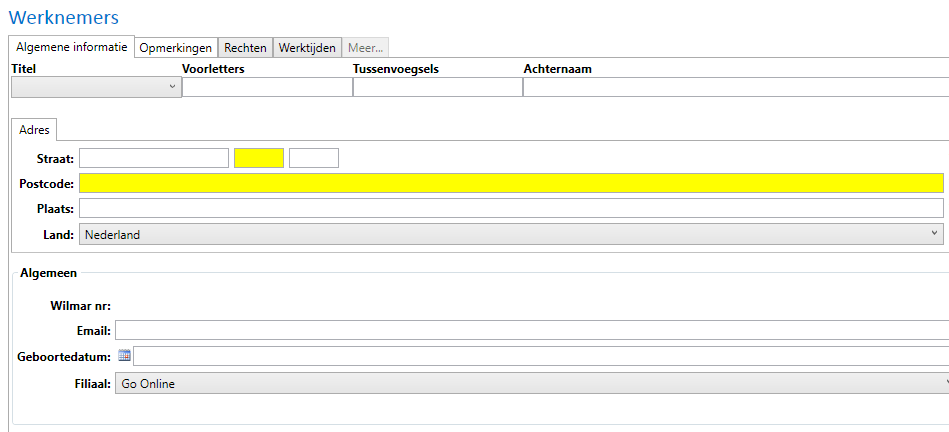Open the Geboortedatum calendar picker icon

[124, 356]
